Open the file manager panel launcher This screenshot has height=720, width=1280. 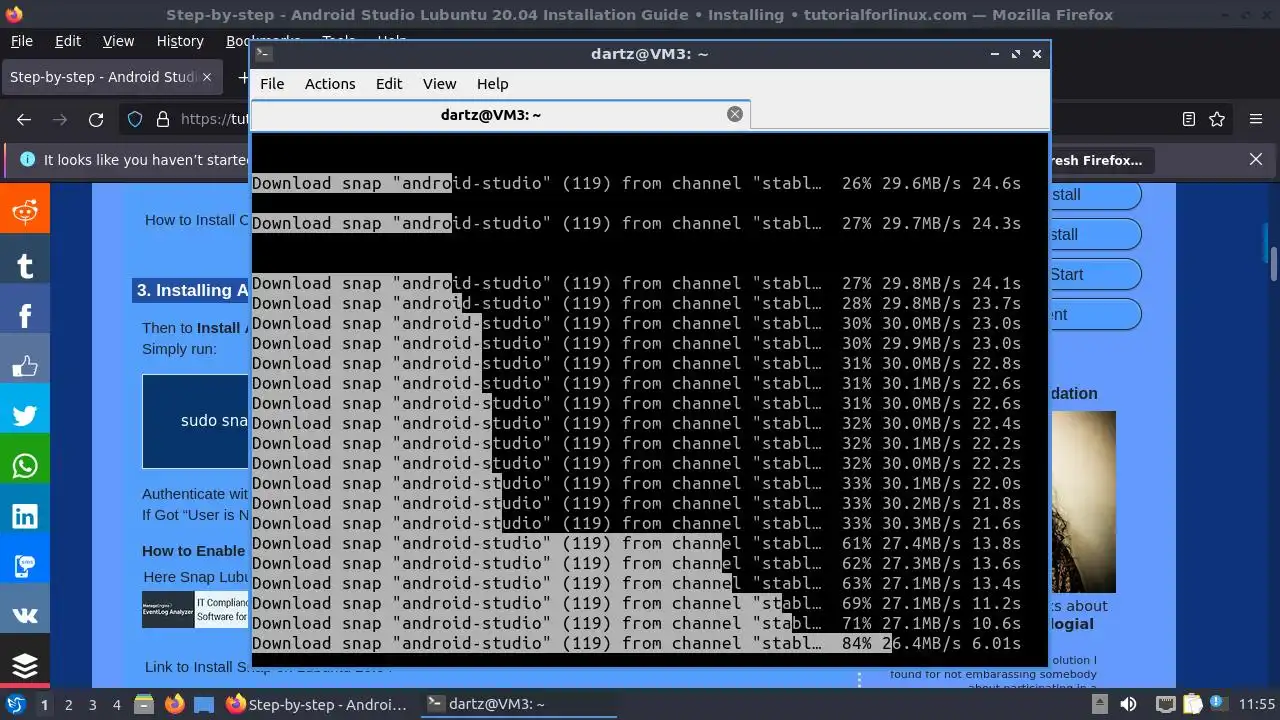click(144, 704)
